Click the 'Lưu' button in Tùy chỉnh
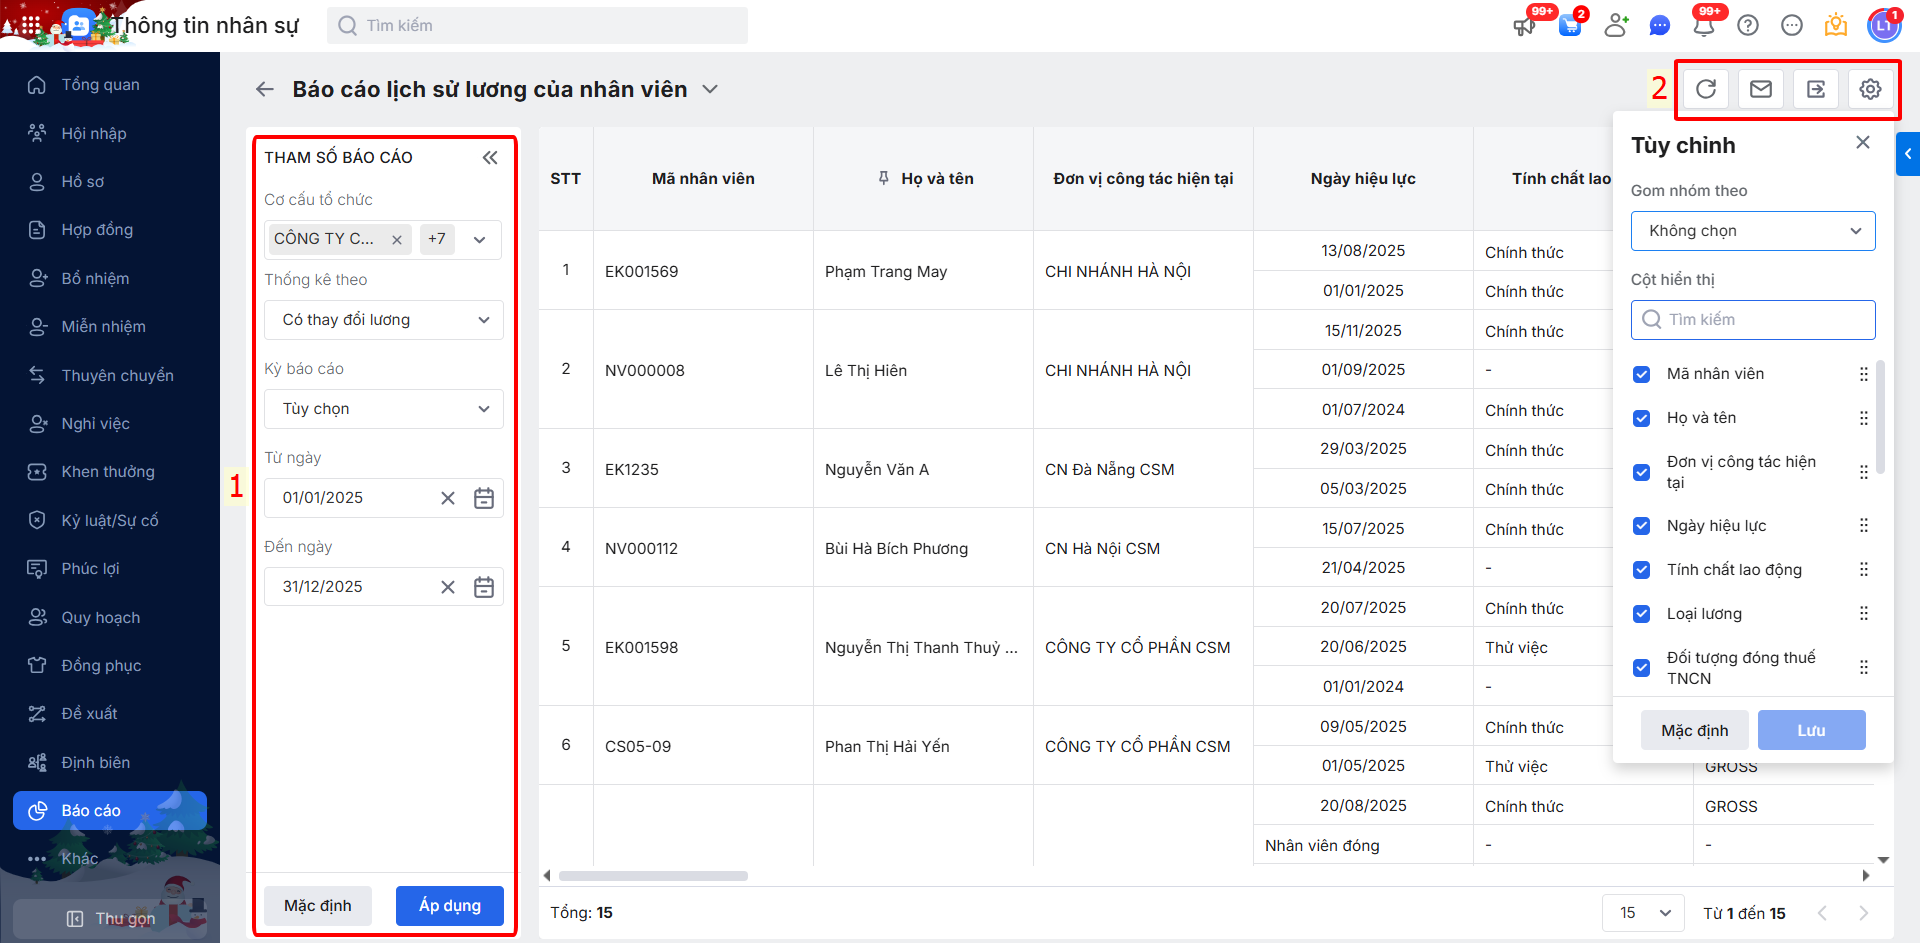Viewport: 1920px width, 943px height. [1811, 730]
